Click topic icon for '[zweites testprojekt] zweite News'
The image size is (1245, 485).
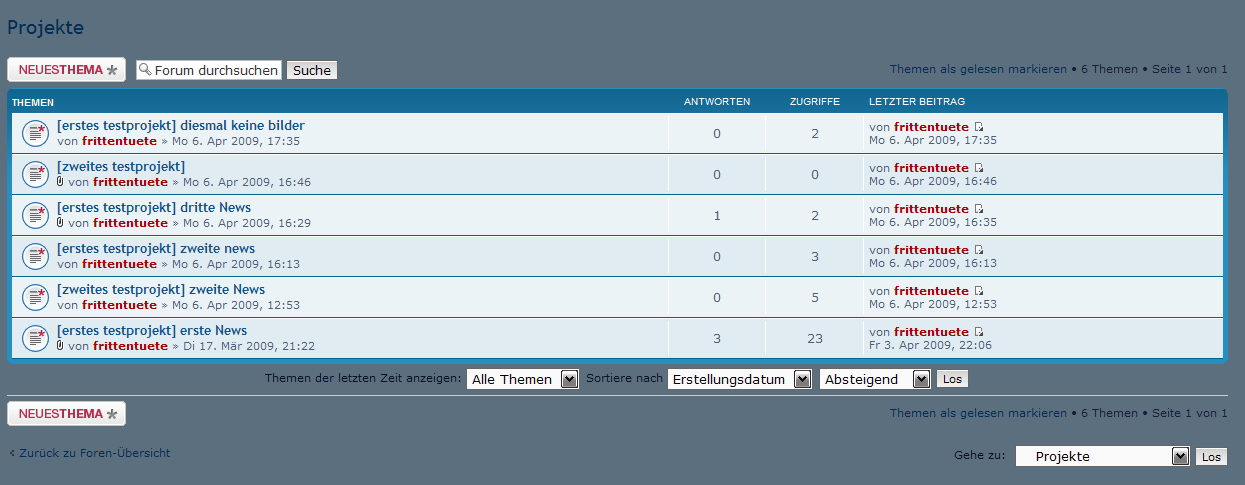pos(35,297)
